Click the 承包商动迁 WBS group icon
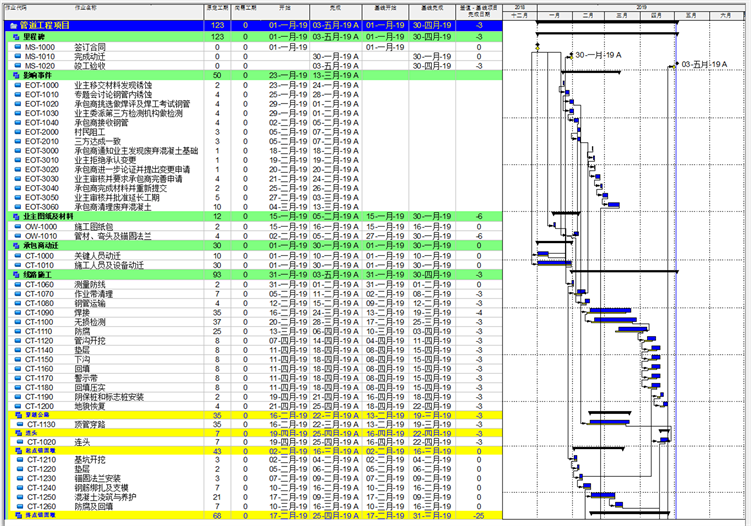Viewport: 751px width, 526px height. coord(14,245)
